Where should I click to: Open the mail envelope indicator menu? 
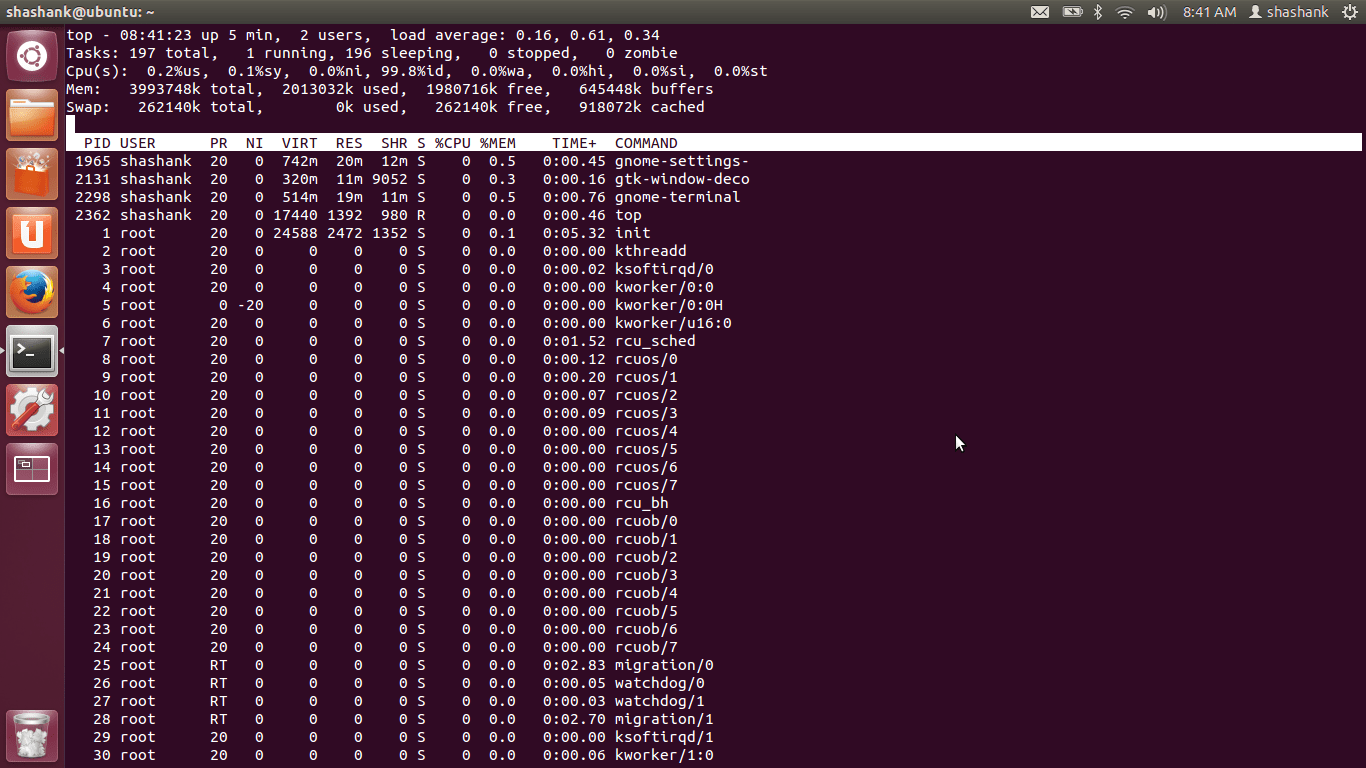[x=1040, y=12]
